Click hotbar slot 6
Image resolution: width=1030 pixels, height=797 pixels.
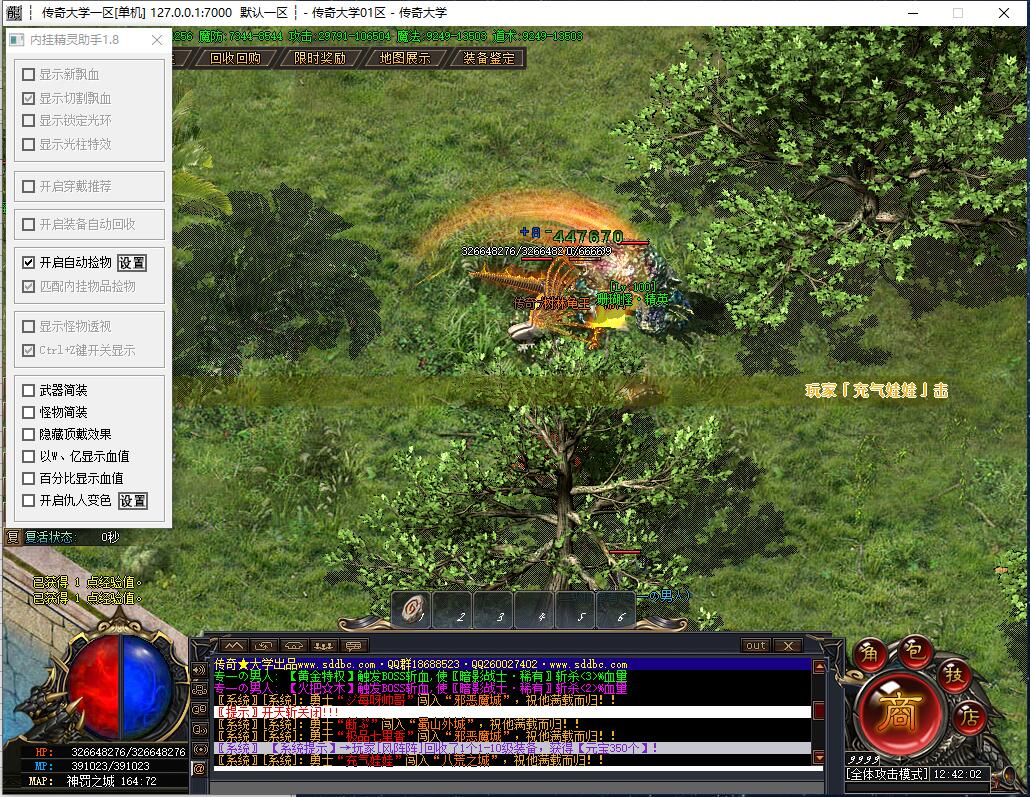[615, 610]
